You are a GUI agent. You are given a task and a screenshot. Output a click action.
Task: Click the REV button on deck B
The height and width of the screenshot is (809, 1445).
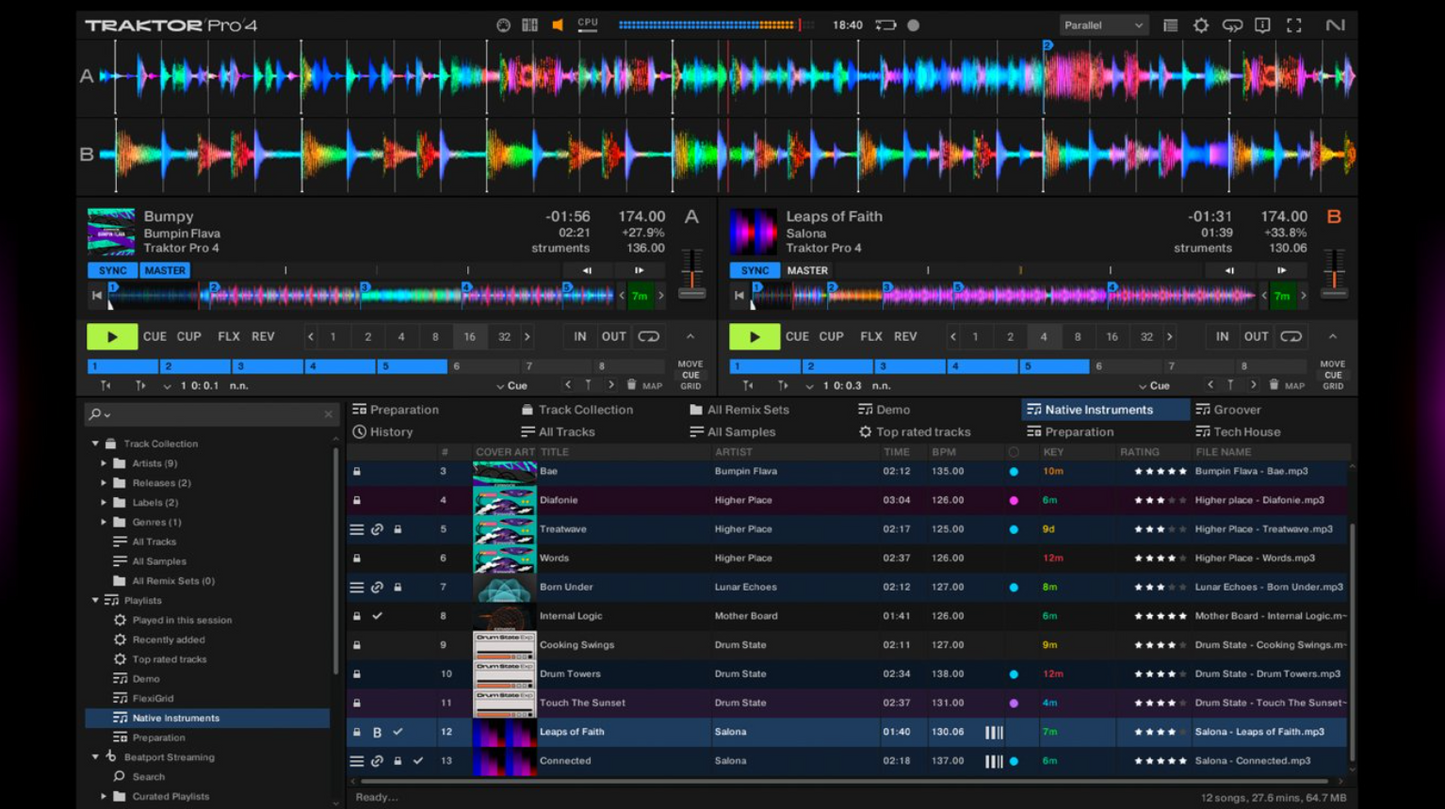coord(906,336)
